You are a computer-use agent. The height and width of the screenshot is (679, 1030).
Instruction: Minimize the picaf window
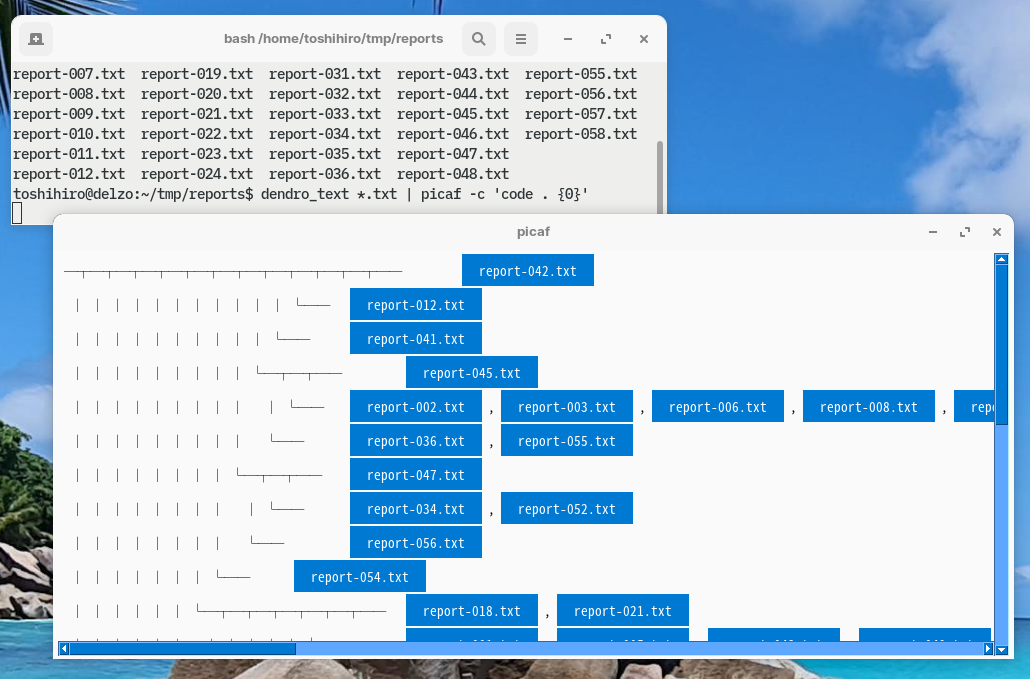(x=933, y=232)
